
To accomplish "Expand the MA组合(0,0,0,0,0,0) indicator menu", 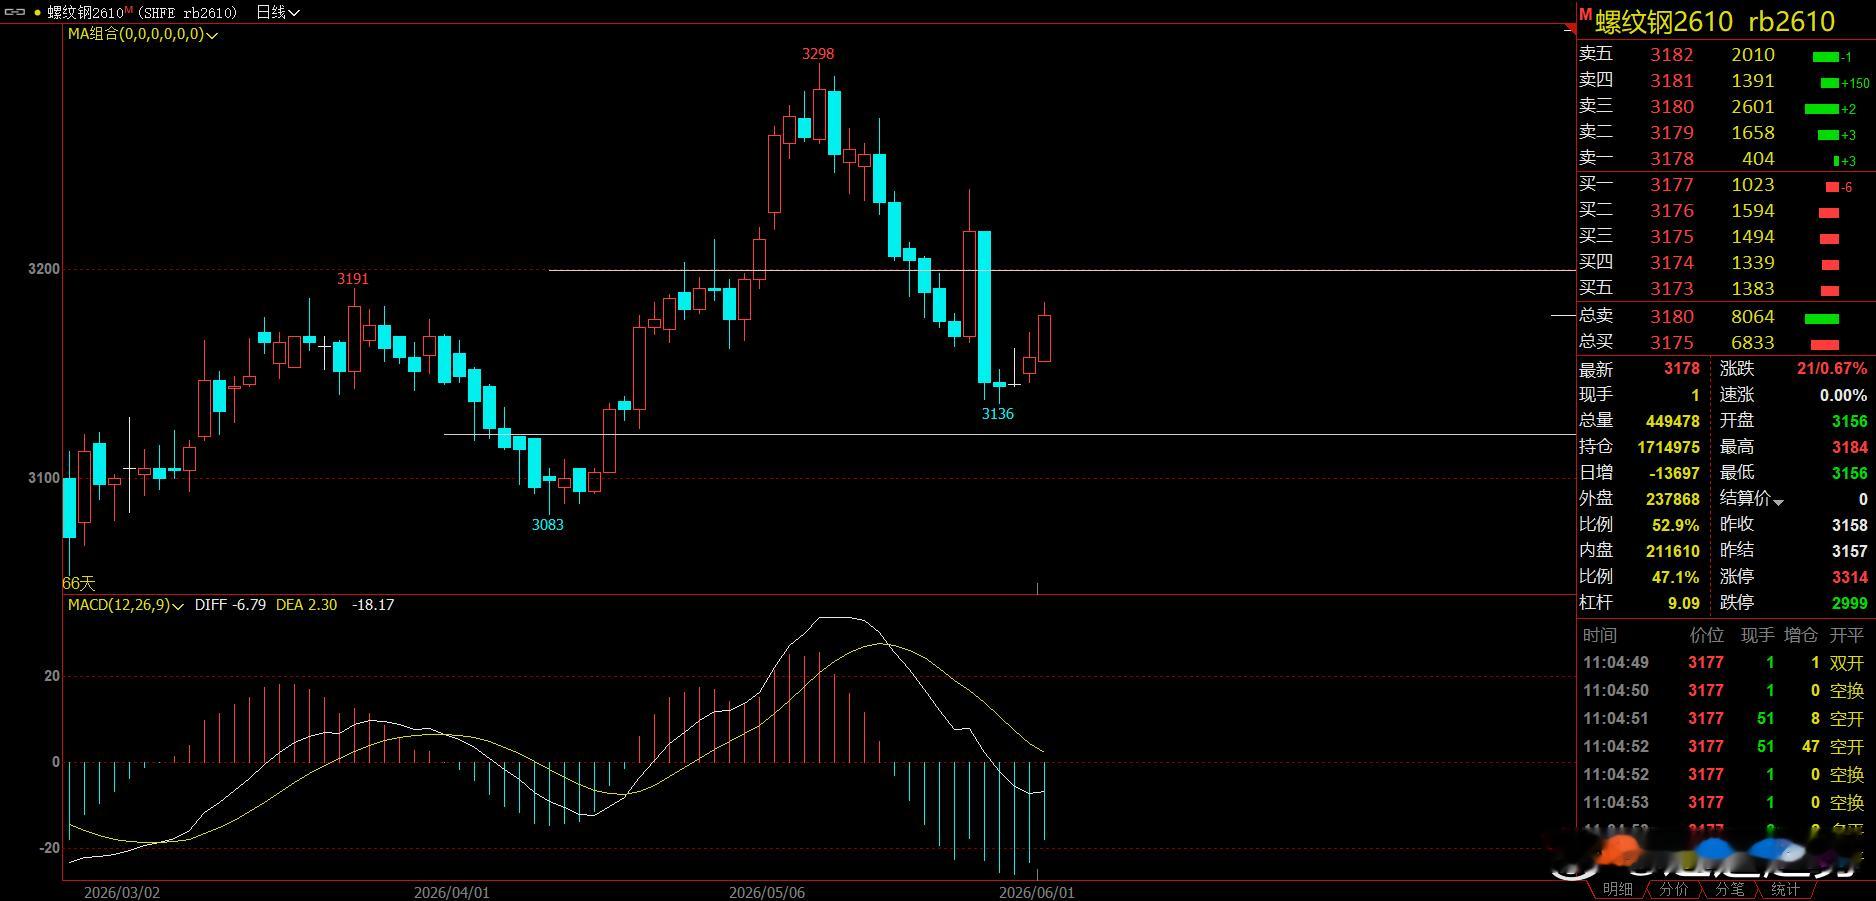I will [142, 34].
